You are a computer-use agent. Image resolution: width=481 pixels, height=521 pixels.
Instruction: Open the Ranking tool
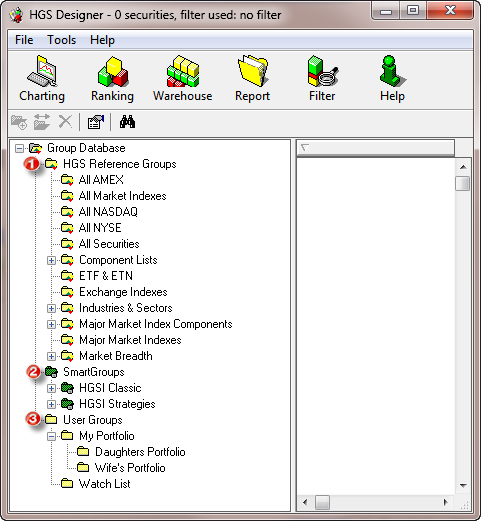112,79
